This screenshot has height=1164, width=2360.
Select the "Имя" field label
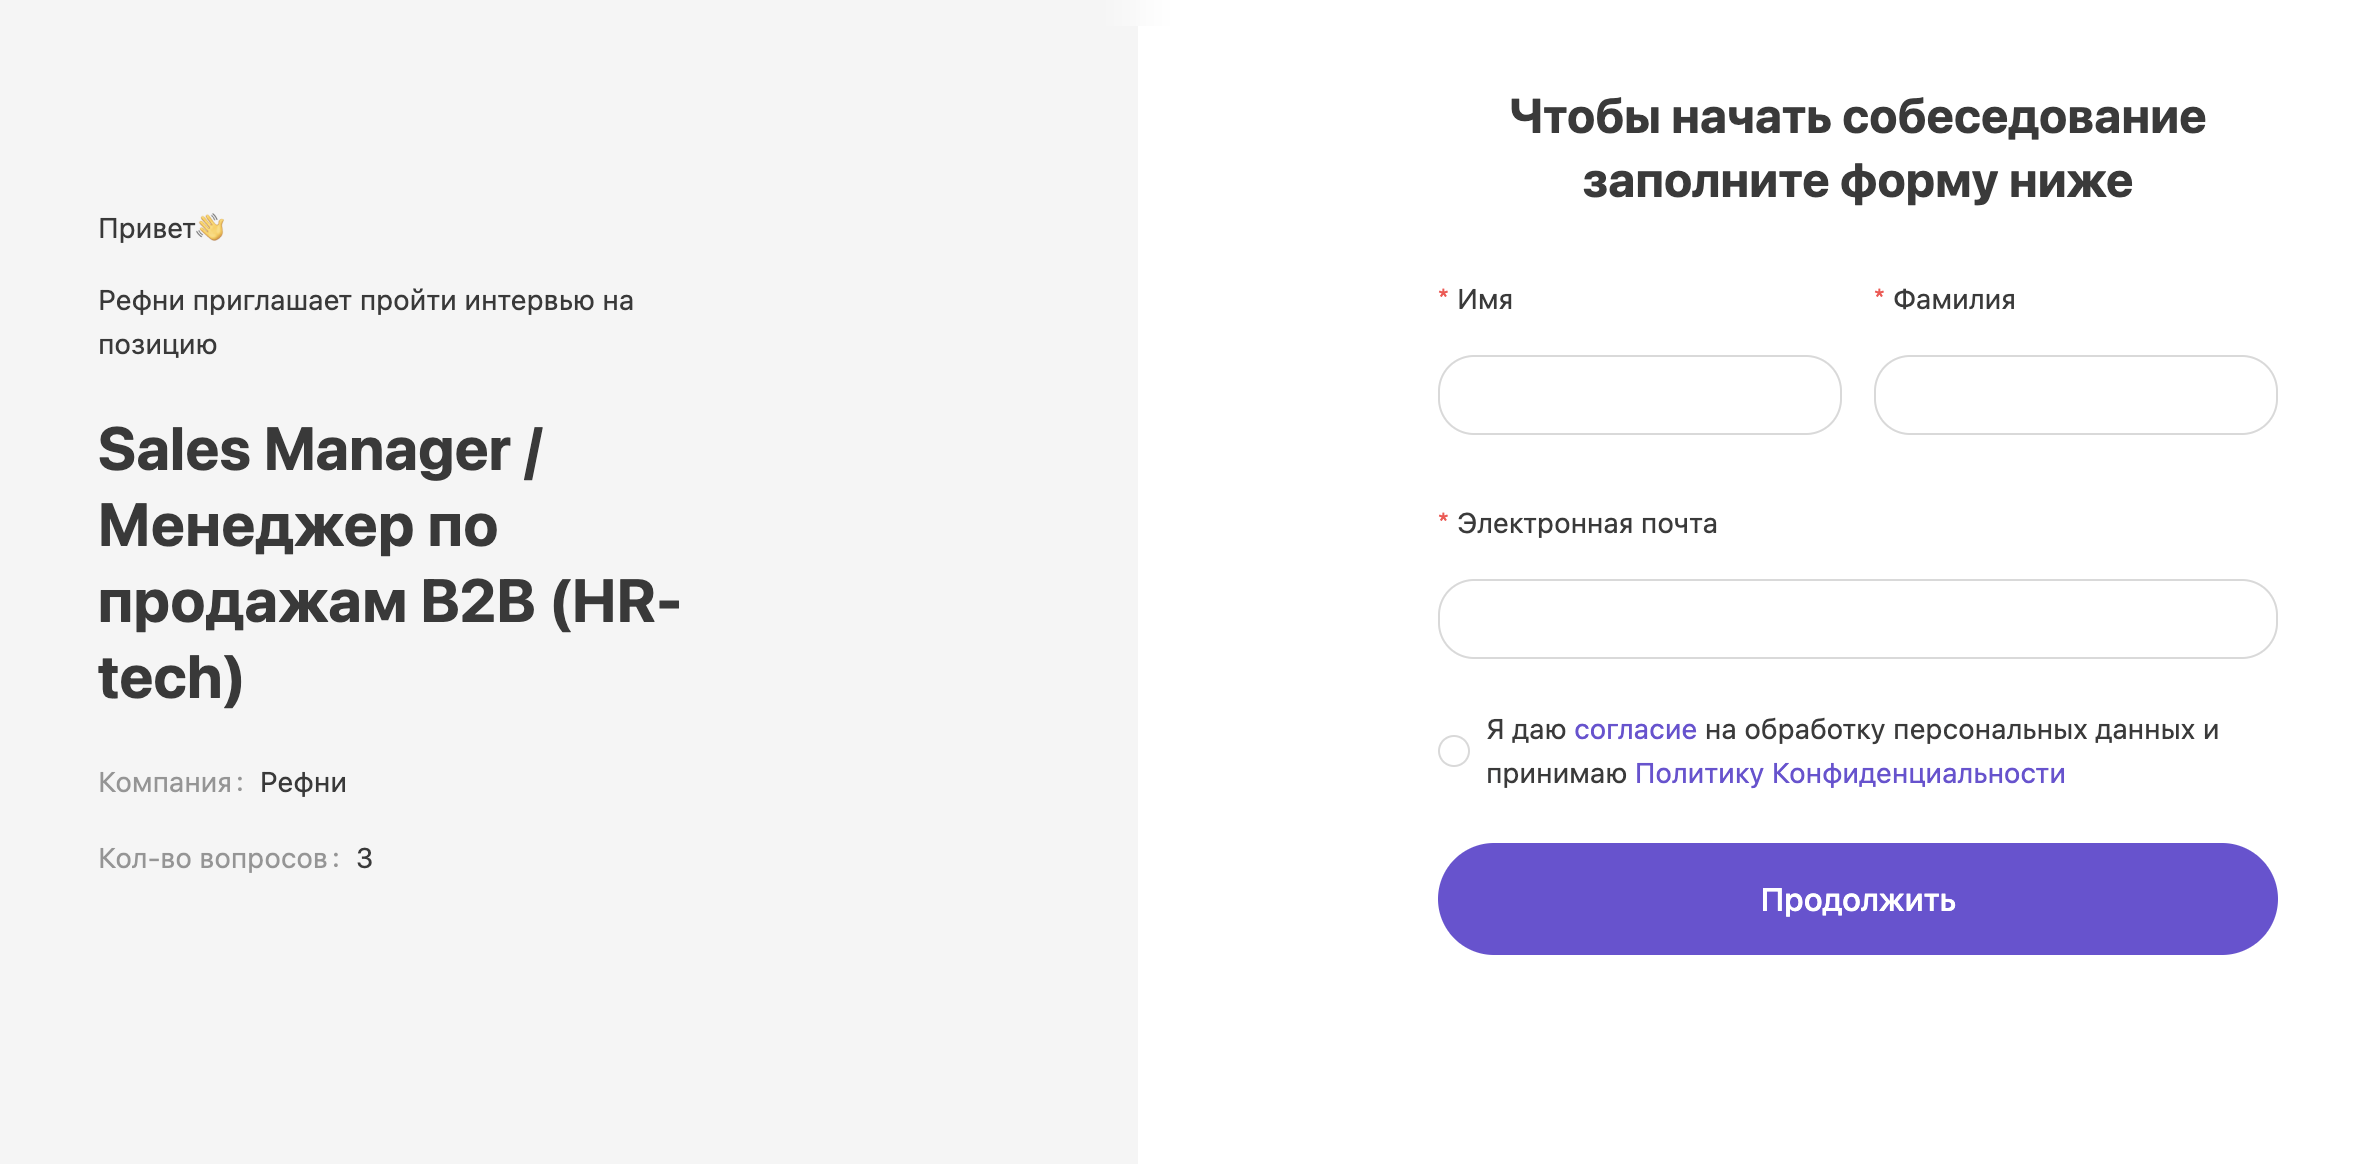tap(1484, 298)
